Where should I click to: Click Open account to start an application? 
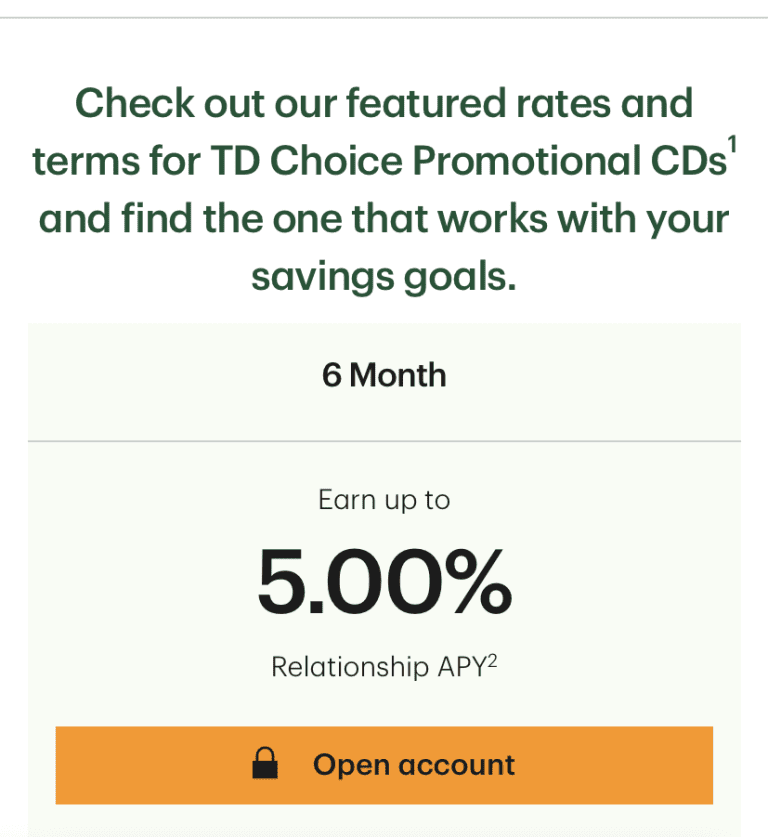point(384,764)
